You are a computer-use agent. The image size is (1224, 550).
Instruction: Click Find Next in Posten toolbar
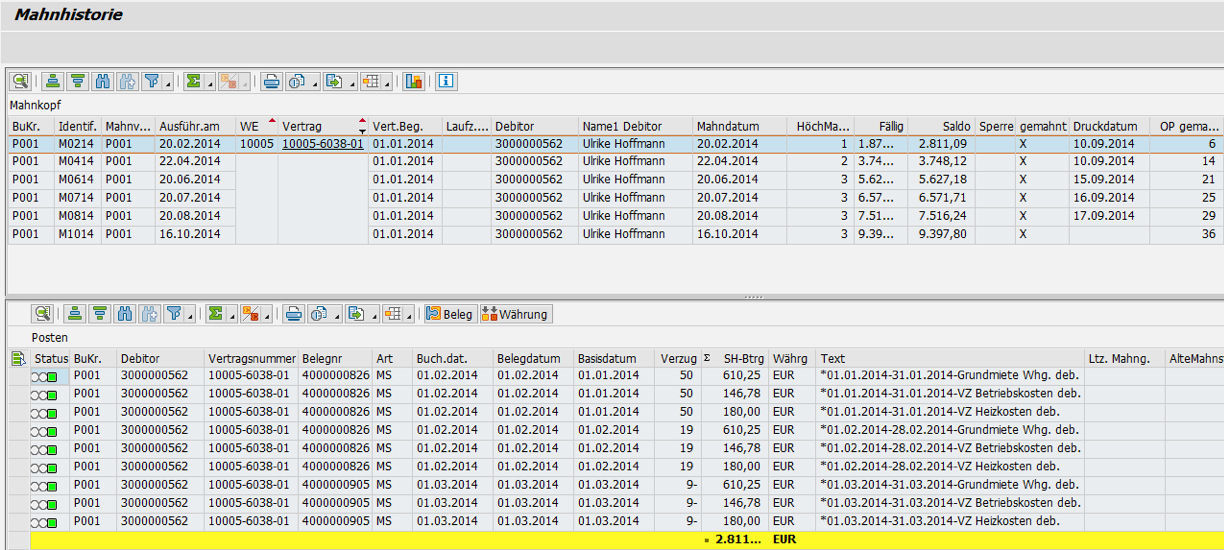(x=149, y=314)
